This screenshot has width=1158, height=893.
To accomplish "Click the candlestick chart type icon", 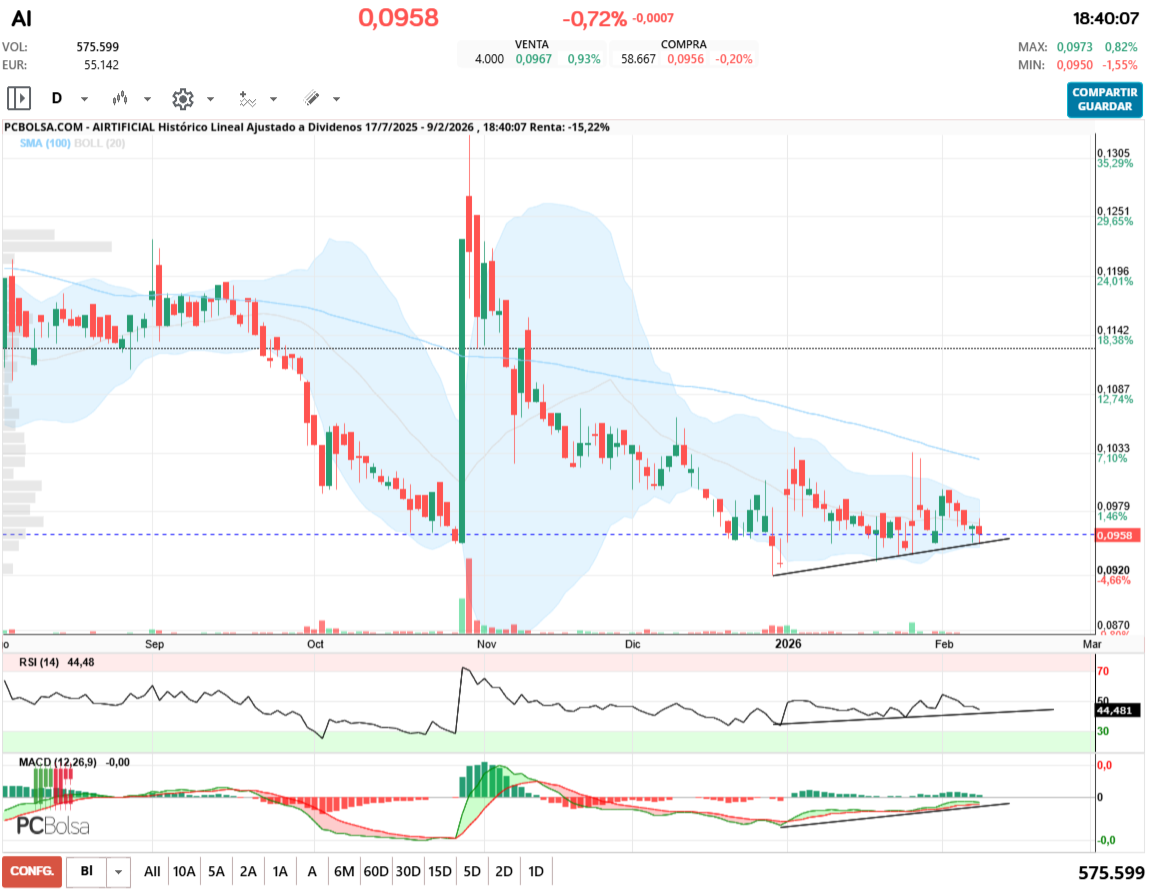I will pyautogui.click(x=121, y=99).
